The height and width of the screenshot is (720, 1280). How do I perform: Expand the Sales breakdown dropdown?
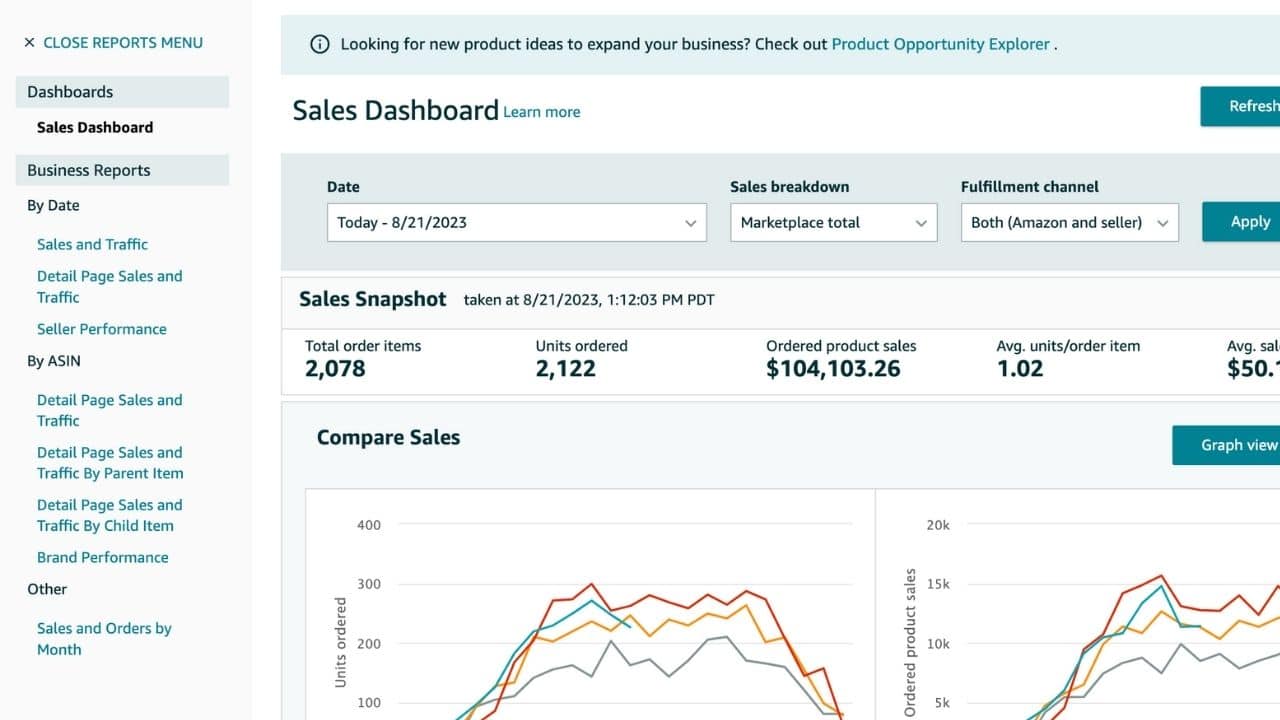[x=833, y=222]
